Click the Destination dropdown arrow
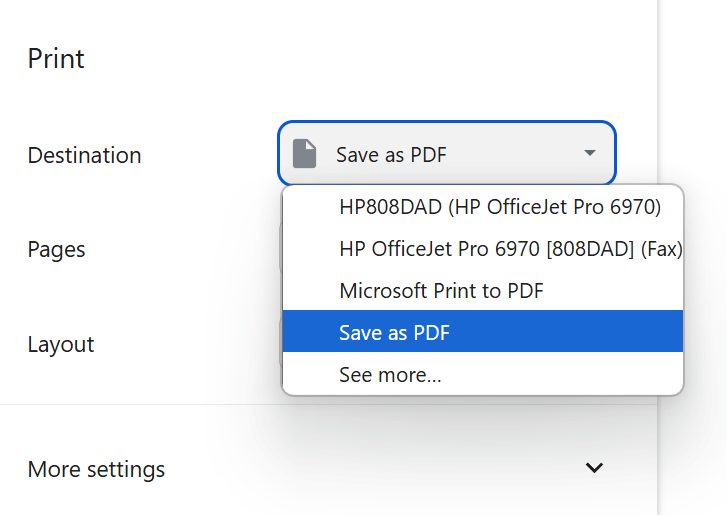The width and height of the screenshot is (727, 515). 590,153
